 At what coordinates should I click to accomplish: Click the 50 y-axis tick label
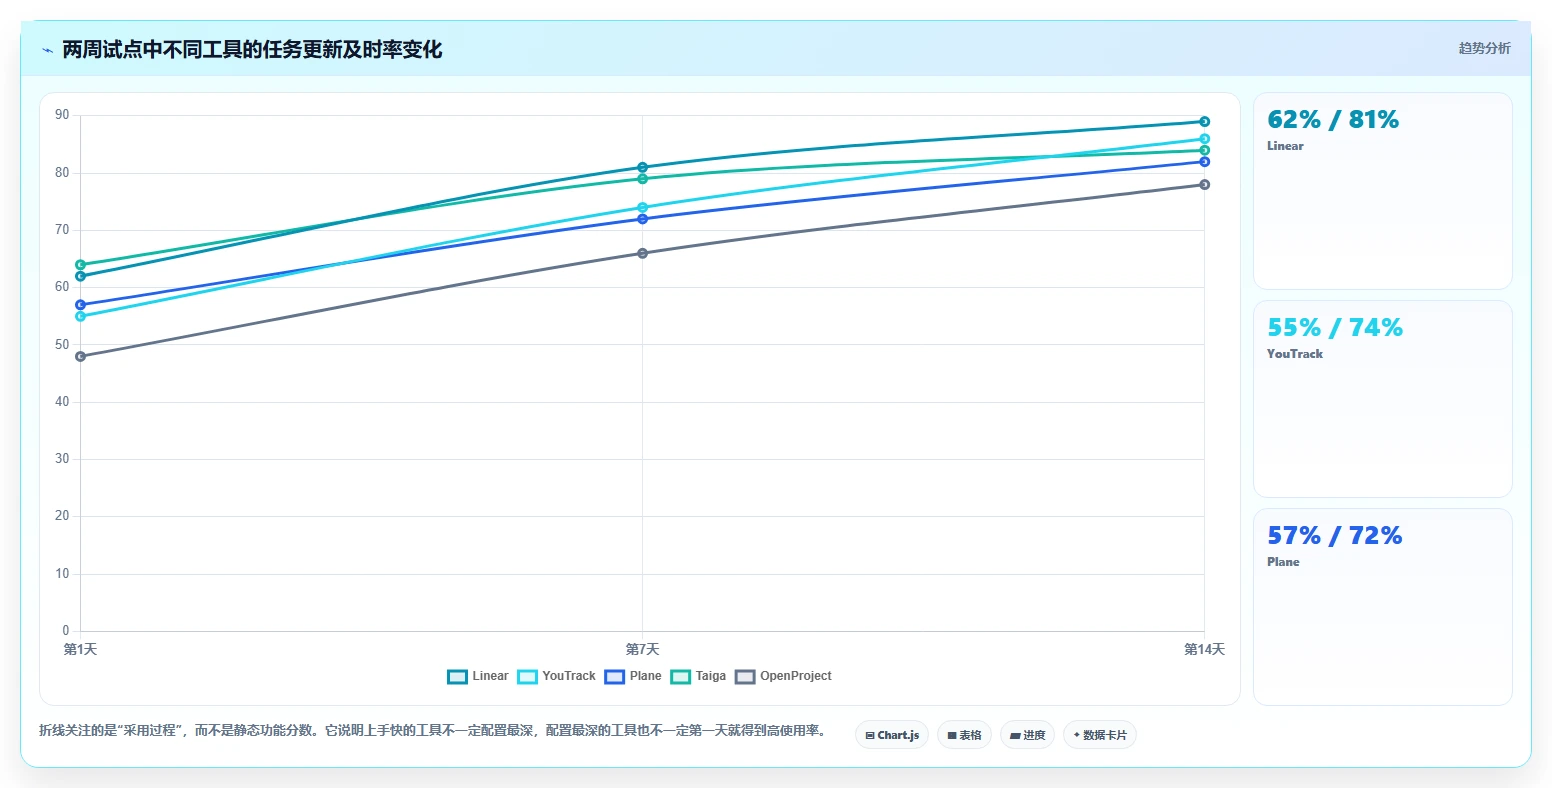[x=62, y=344]
